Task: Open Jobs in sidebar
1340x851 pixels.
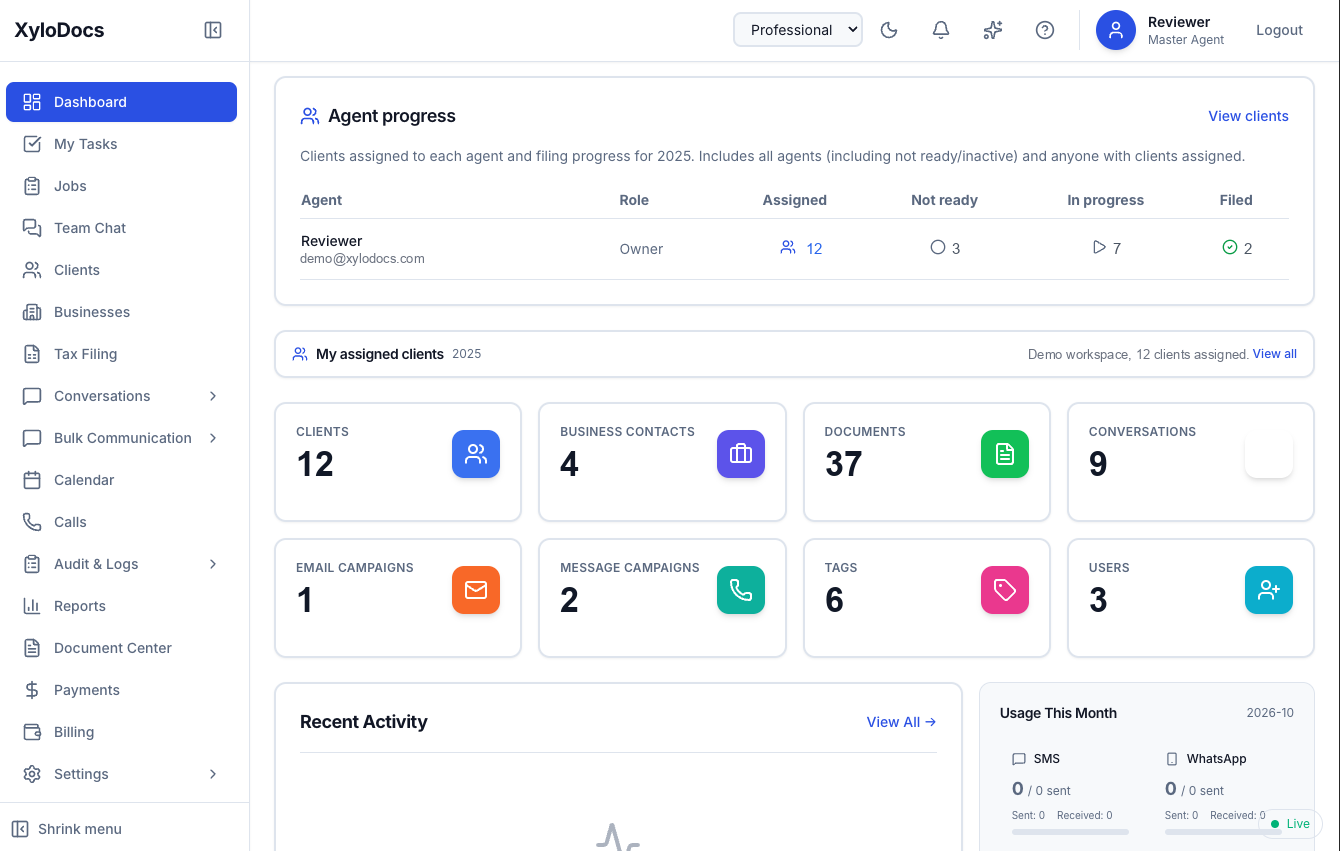Action: point(121,186)
